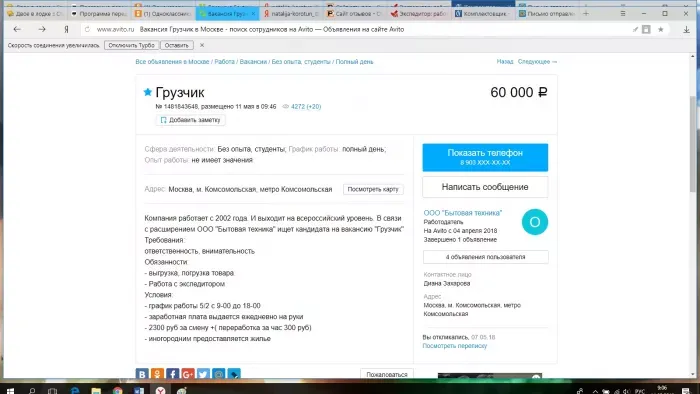Click Работа breadcrumb link
Image resolution: width=700 pixels, height=394 pixels.
pos(225,62)
